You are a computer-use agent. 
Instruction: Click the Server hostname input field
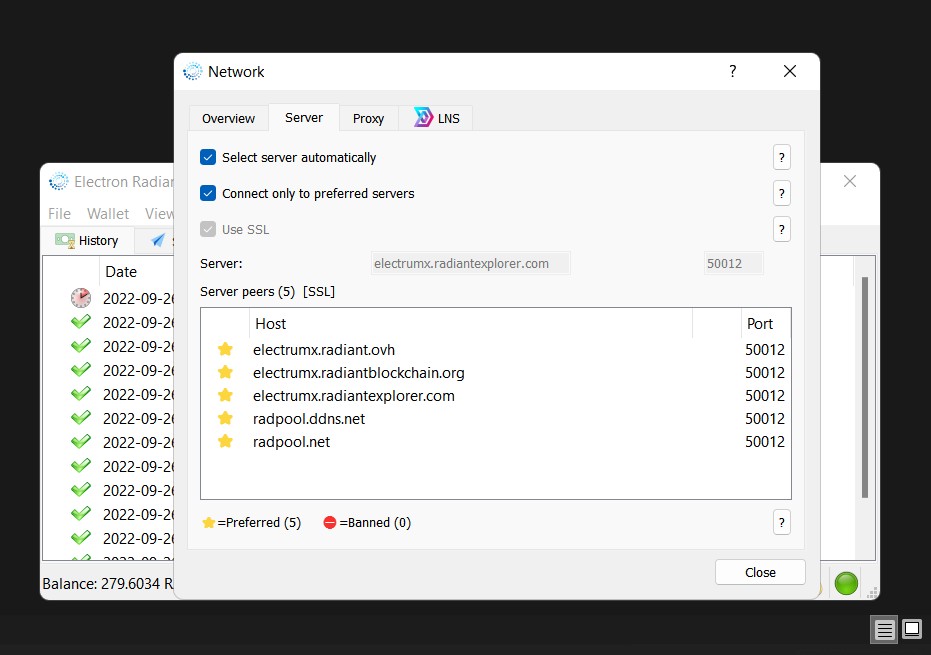pos(471,264)
